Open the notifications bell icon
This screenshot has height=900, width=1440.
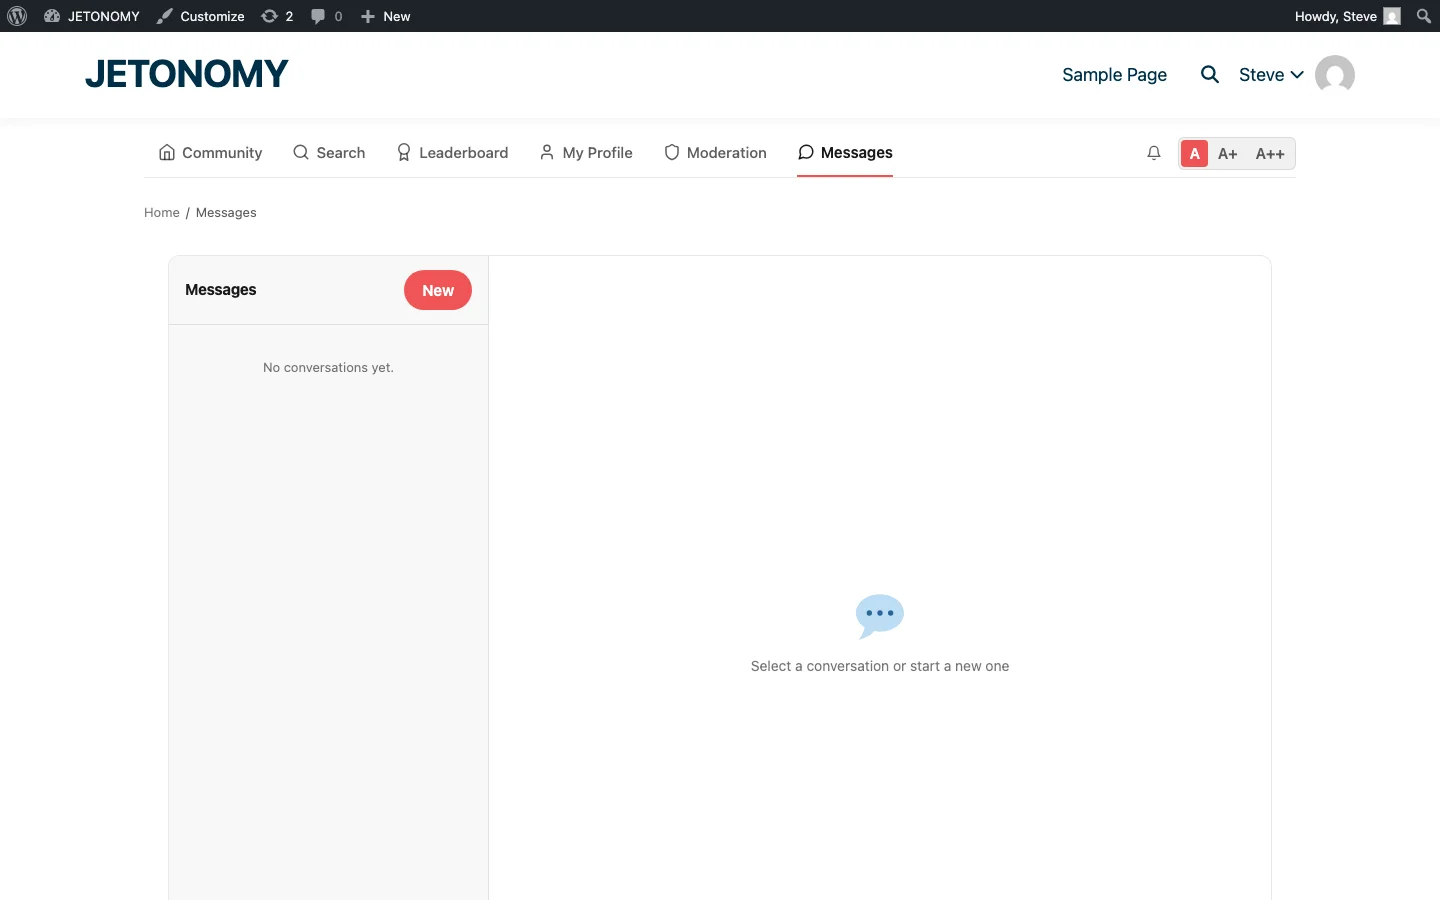[x=1154, y=153]
